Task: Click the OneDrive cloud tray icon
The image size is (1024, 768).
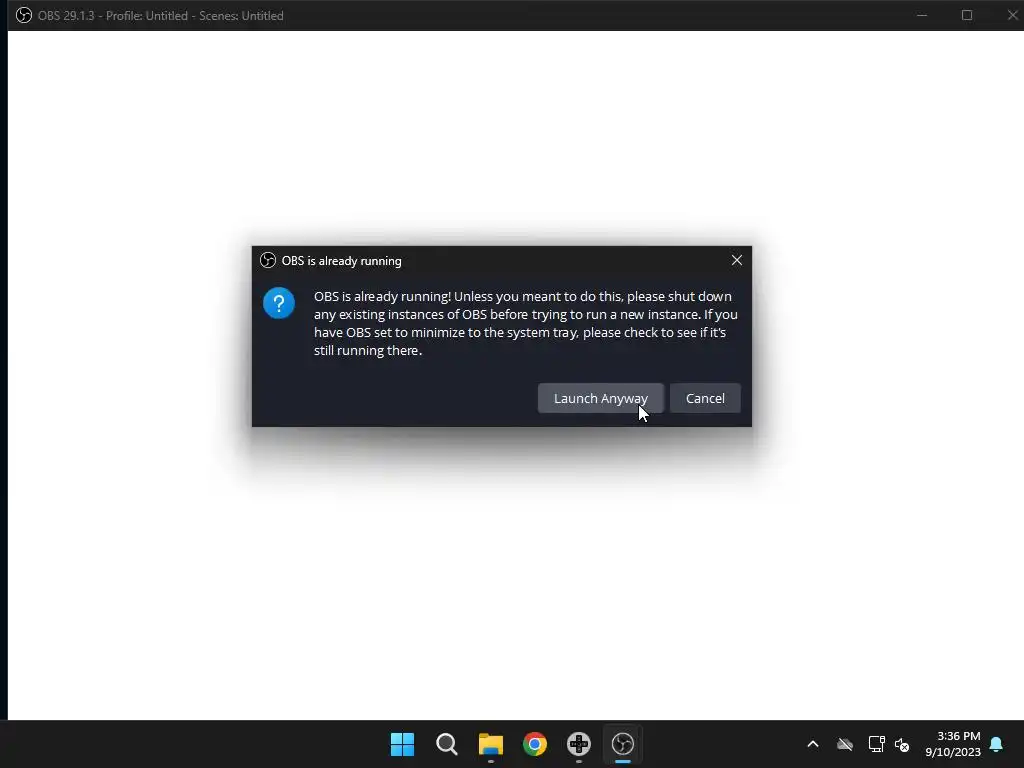Action: [845, 744]
